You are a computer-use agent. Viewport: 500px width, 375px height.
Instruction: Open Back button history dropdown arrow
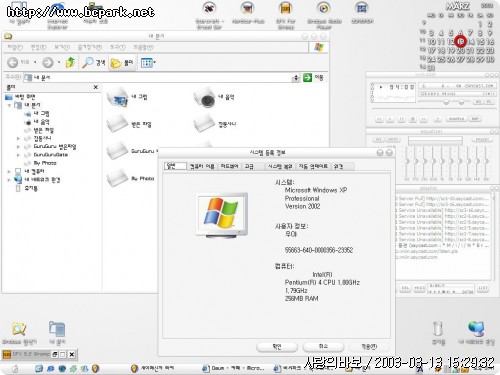pyautogui.click(x=35, y=62)
